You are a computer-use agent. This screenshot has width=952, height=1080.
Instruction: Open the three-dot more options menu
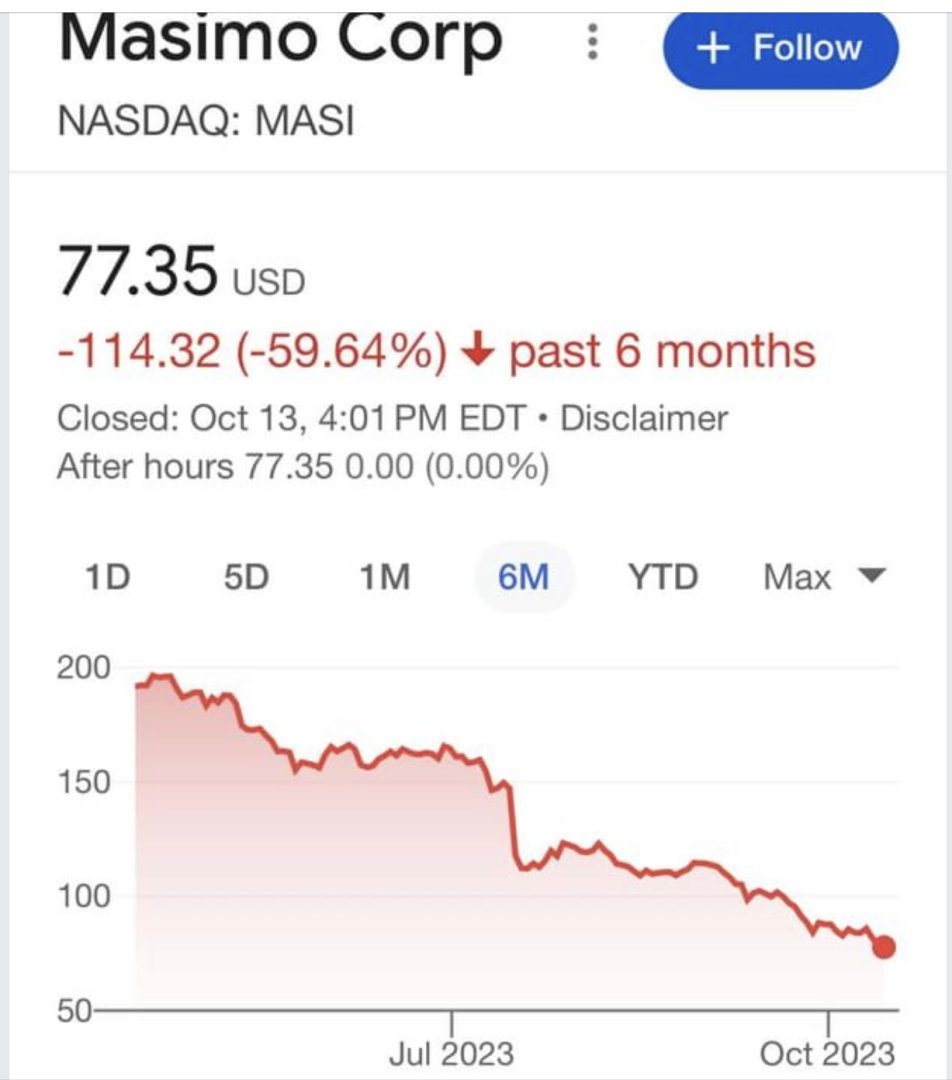click(592, 41)
